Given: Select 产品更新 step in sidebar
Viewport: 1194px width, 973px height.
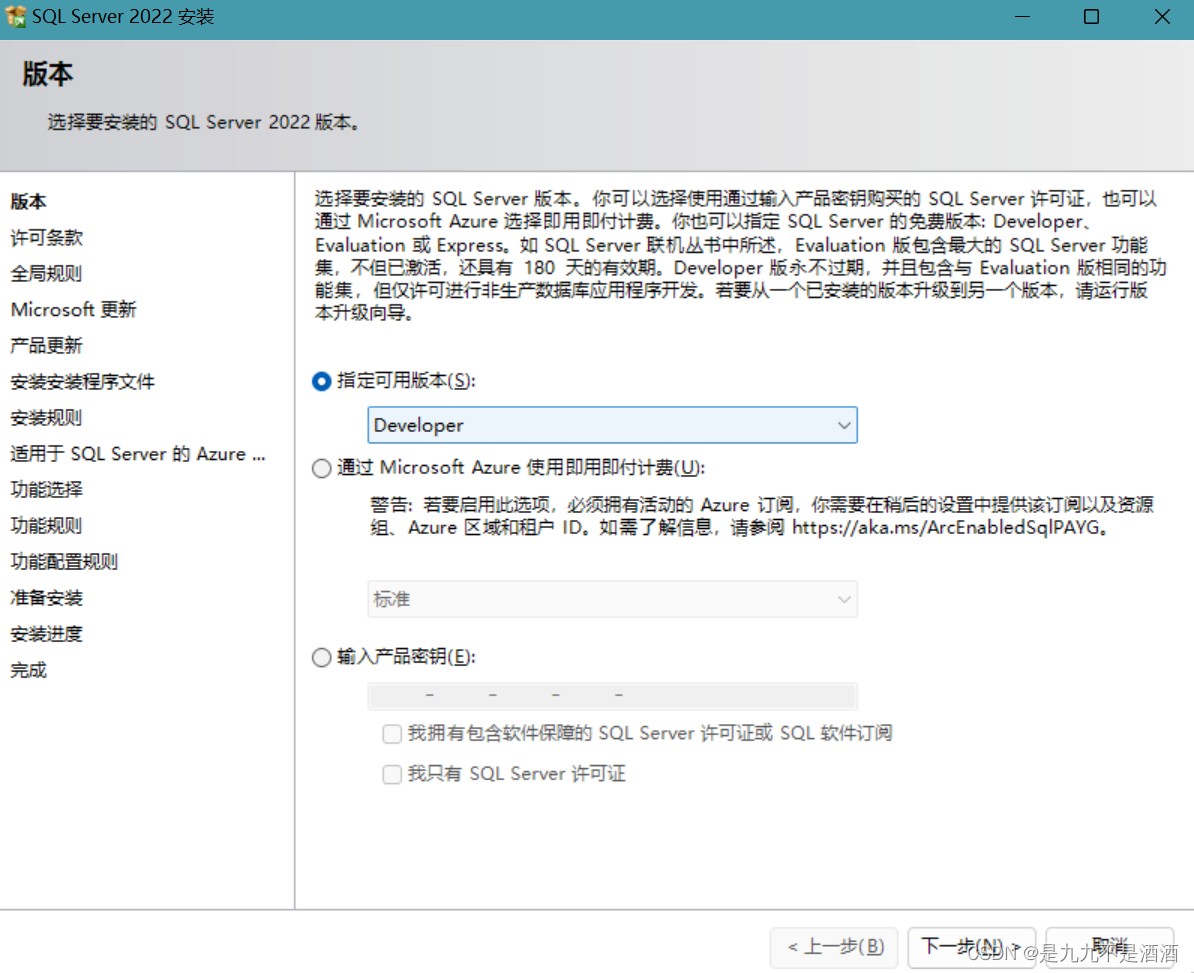Looking at the screenshot, I should 46,346.
